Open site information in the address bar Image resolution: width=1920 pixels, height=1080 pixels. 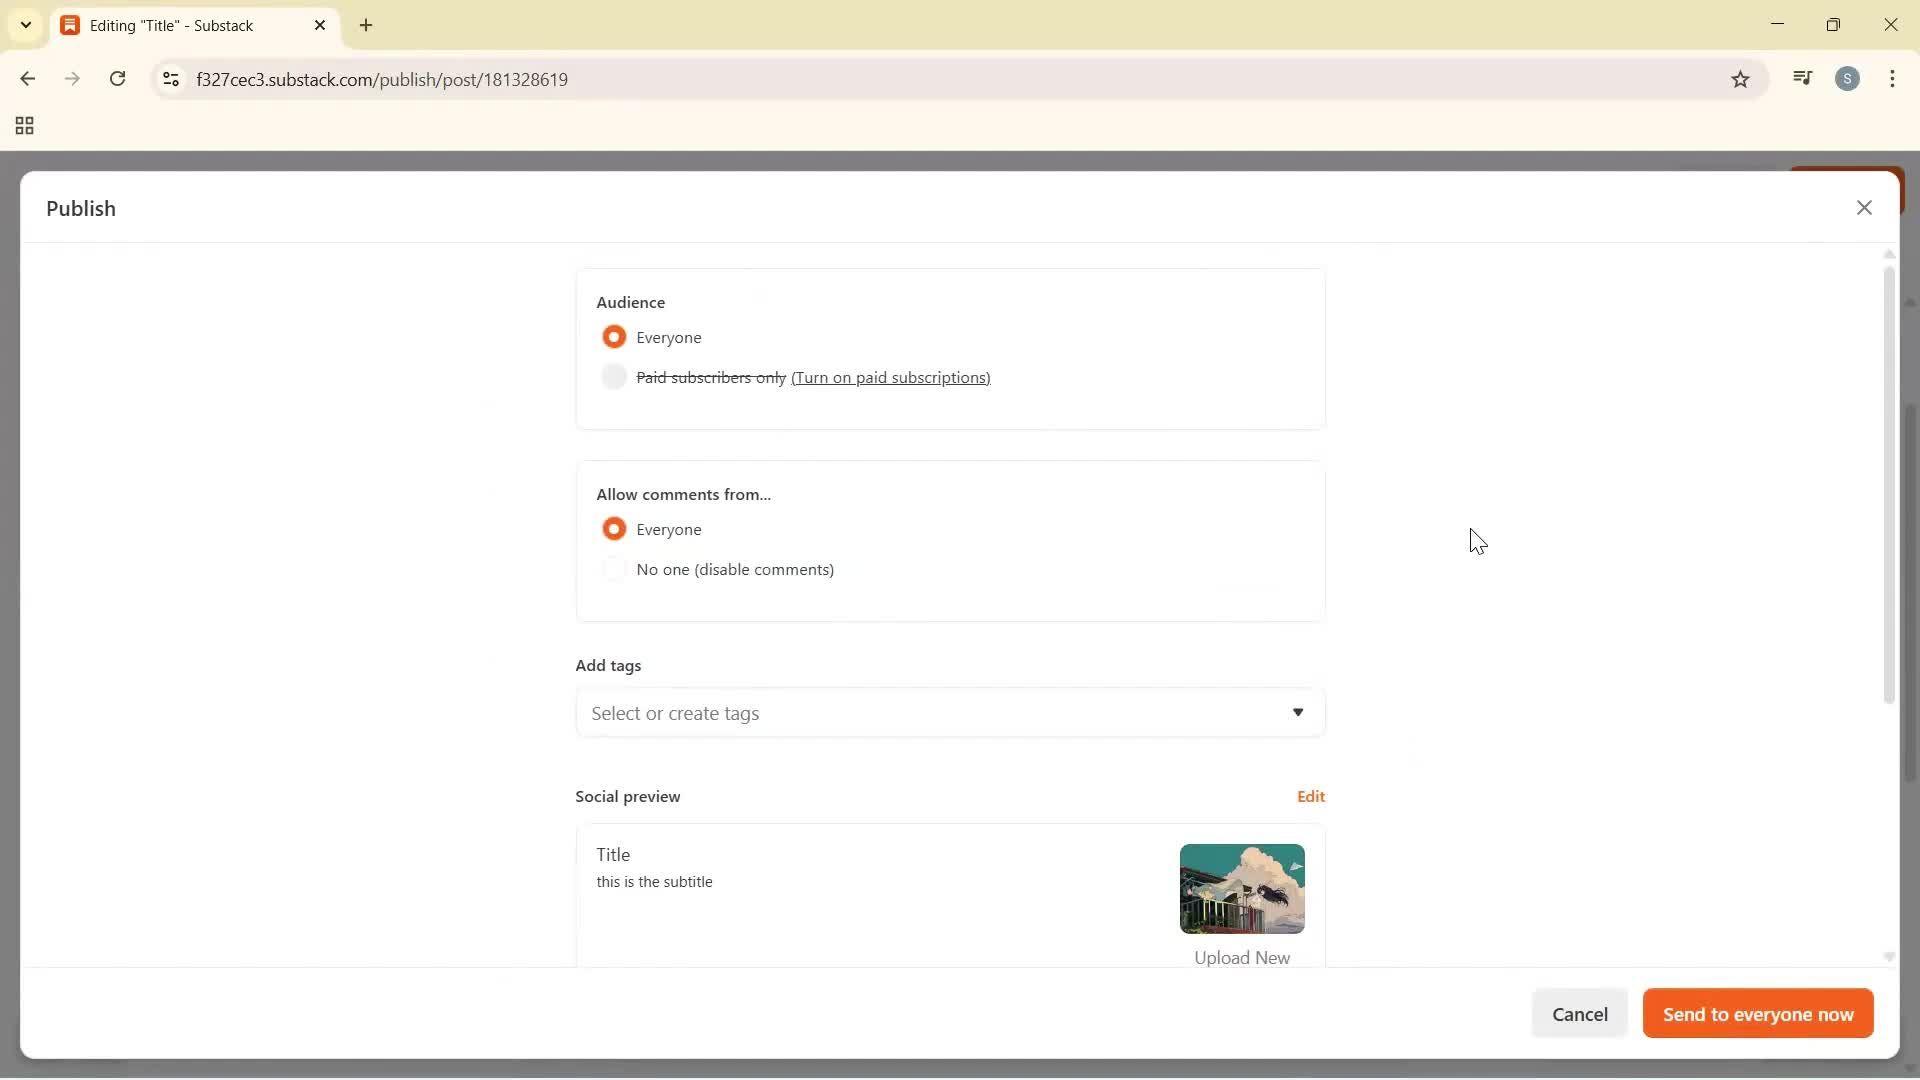pyautogui.click(x=170, y=80)
